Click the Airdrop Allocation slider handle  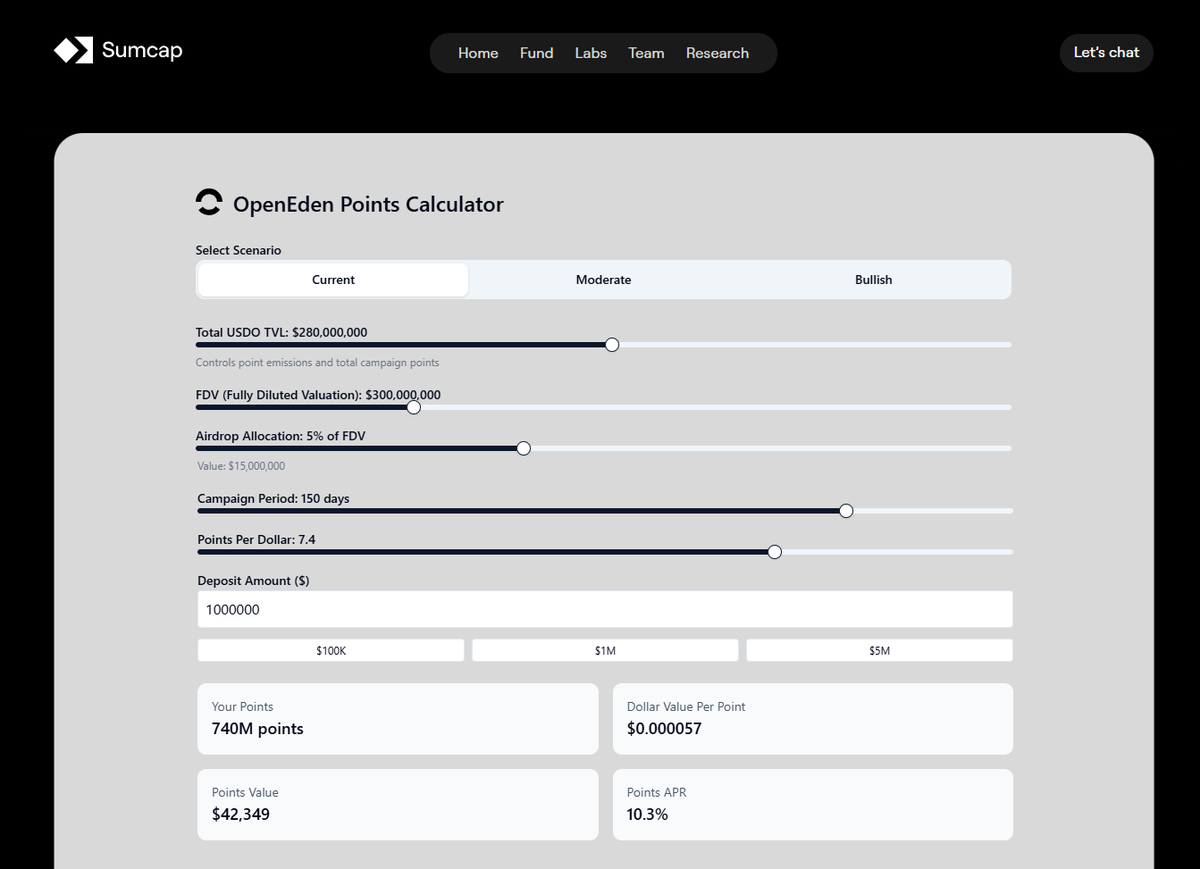[x=523, y=448]
